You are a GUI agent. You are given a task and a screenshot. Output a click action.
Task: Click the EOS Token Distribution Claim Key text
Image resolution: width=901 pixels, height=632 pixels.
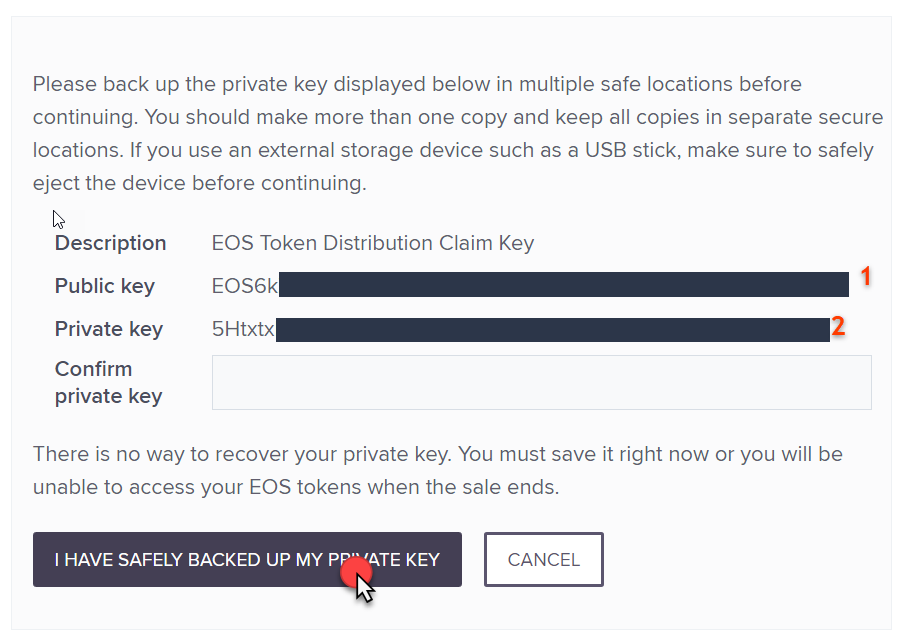(373, 243)
